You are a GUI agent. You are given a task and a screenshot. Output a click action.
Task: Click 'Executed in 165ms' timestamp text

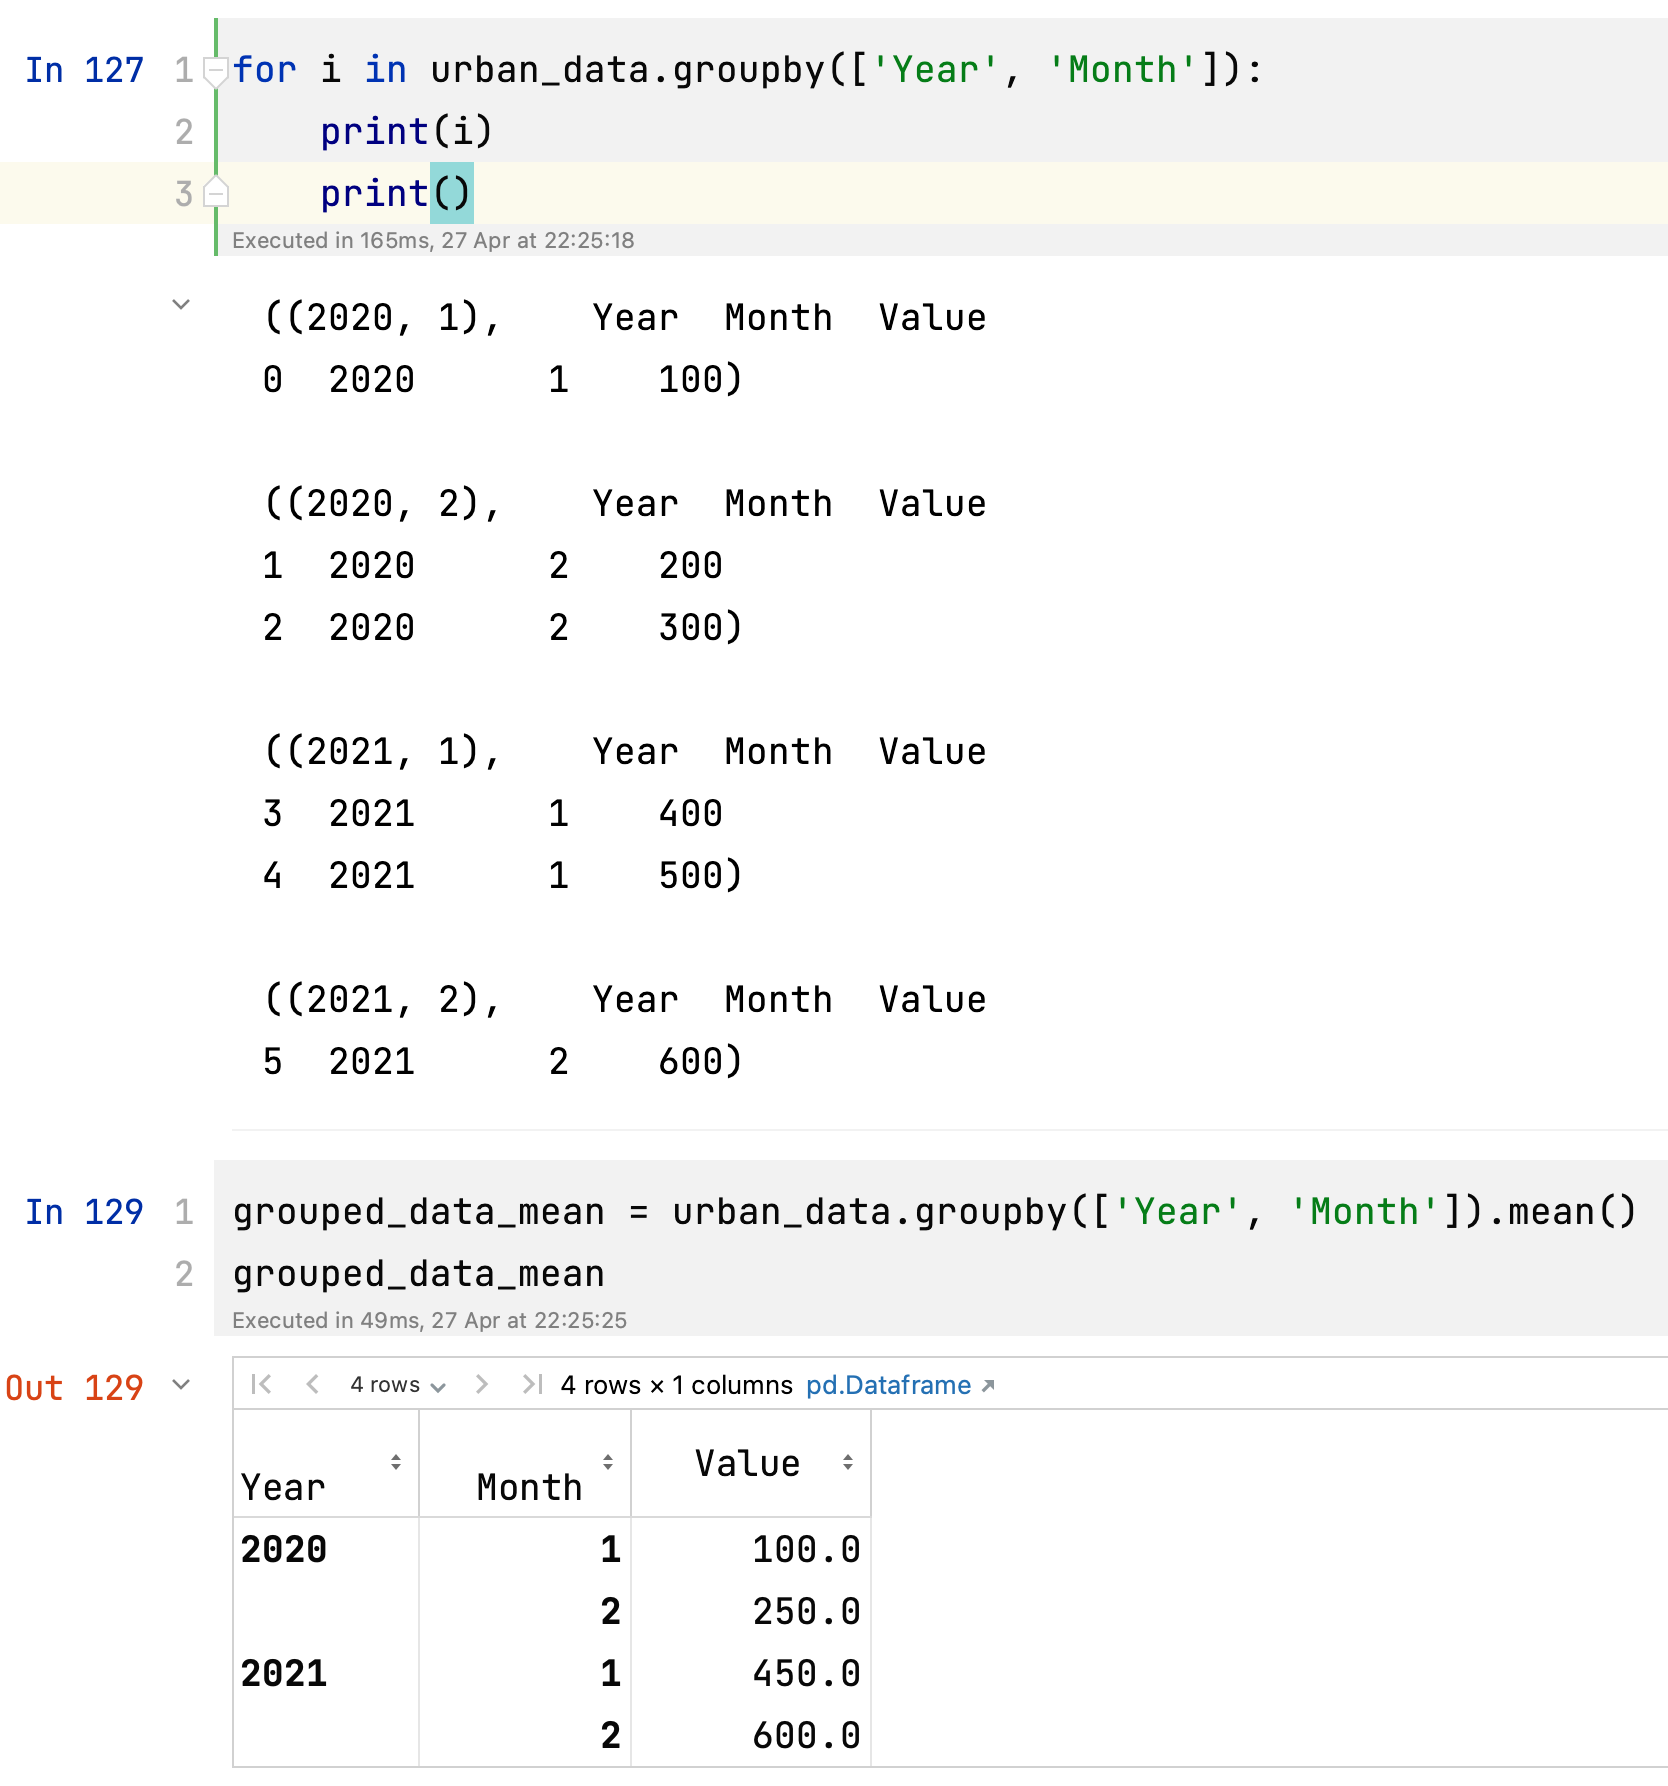click(x=433, y=240)
